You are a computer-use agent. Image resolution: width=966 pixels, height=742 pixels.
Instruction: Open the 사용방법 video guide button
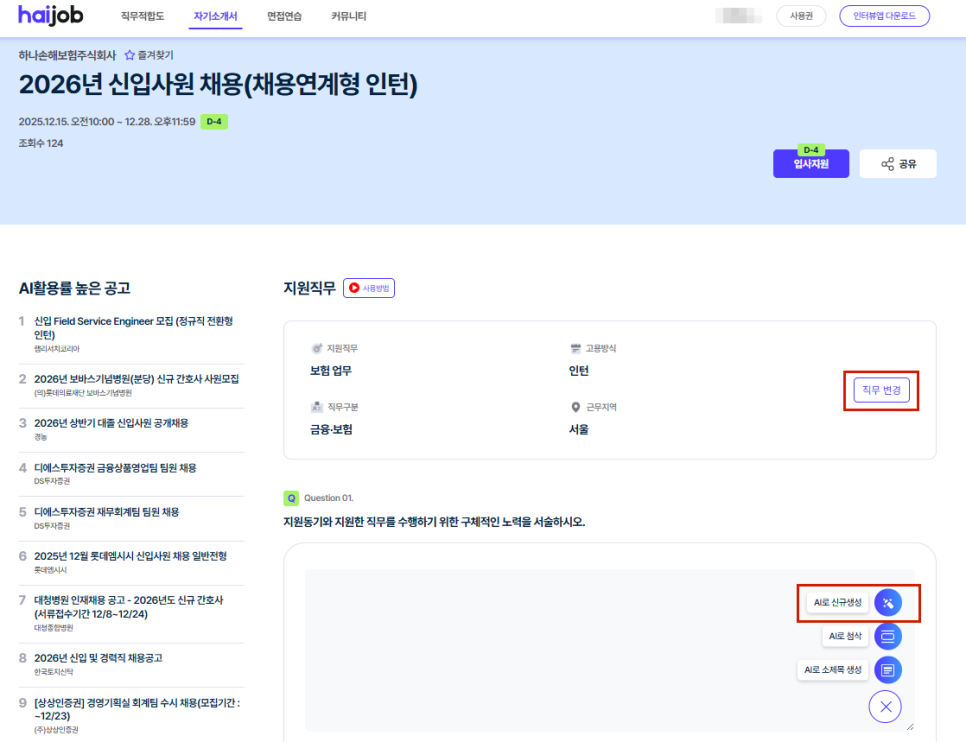(369, 288)
